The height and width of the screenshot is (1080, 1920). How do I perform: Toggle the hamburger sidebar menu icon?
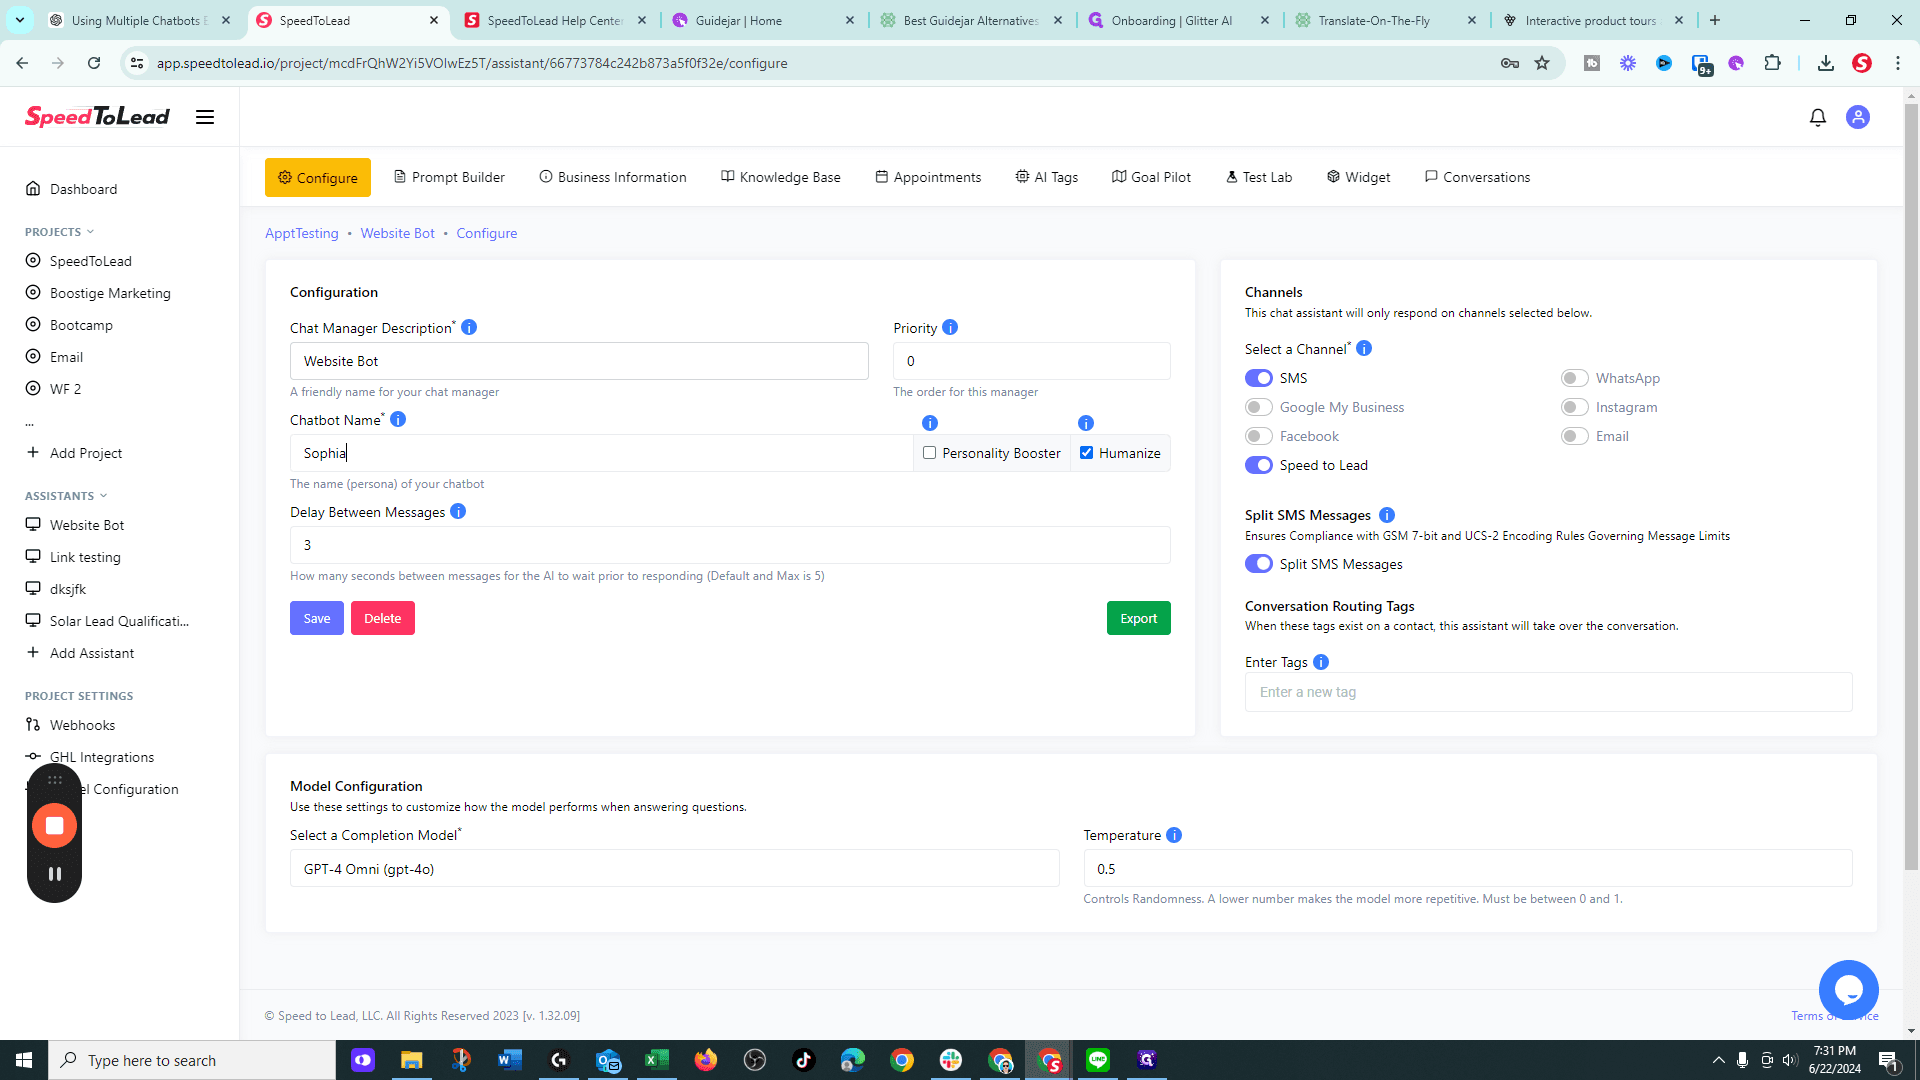[x=205, y=117]
